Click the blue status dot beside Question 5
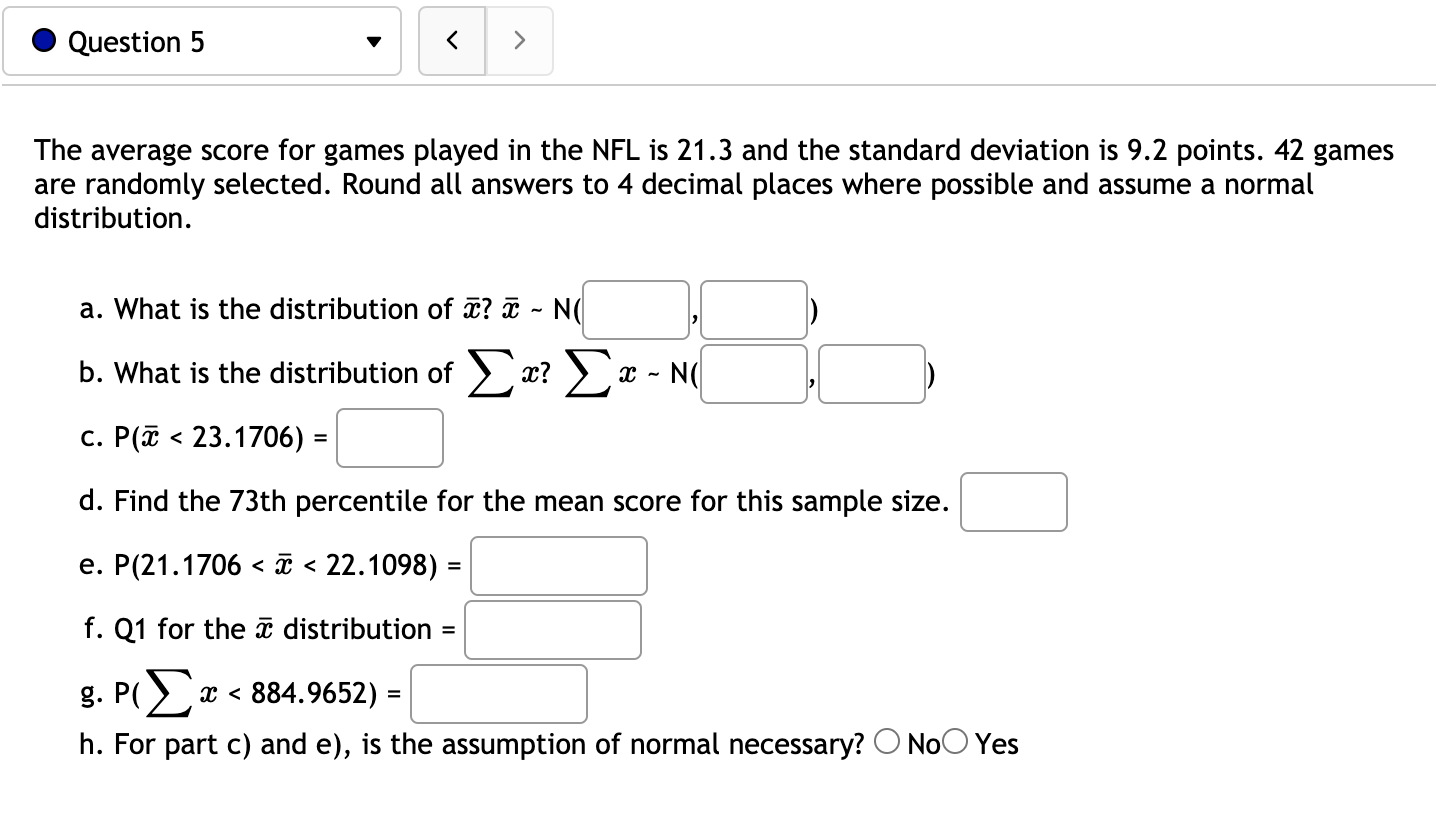1436x824 pixels. point(42,40)
